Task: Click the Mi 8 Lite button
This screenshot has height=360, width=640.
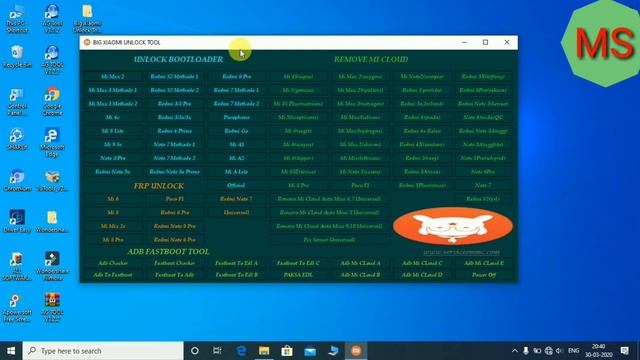Action: tap(113, 131)
